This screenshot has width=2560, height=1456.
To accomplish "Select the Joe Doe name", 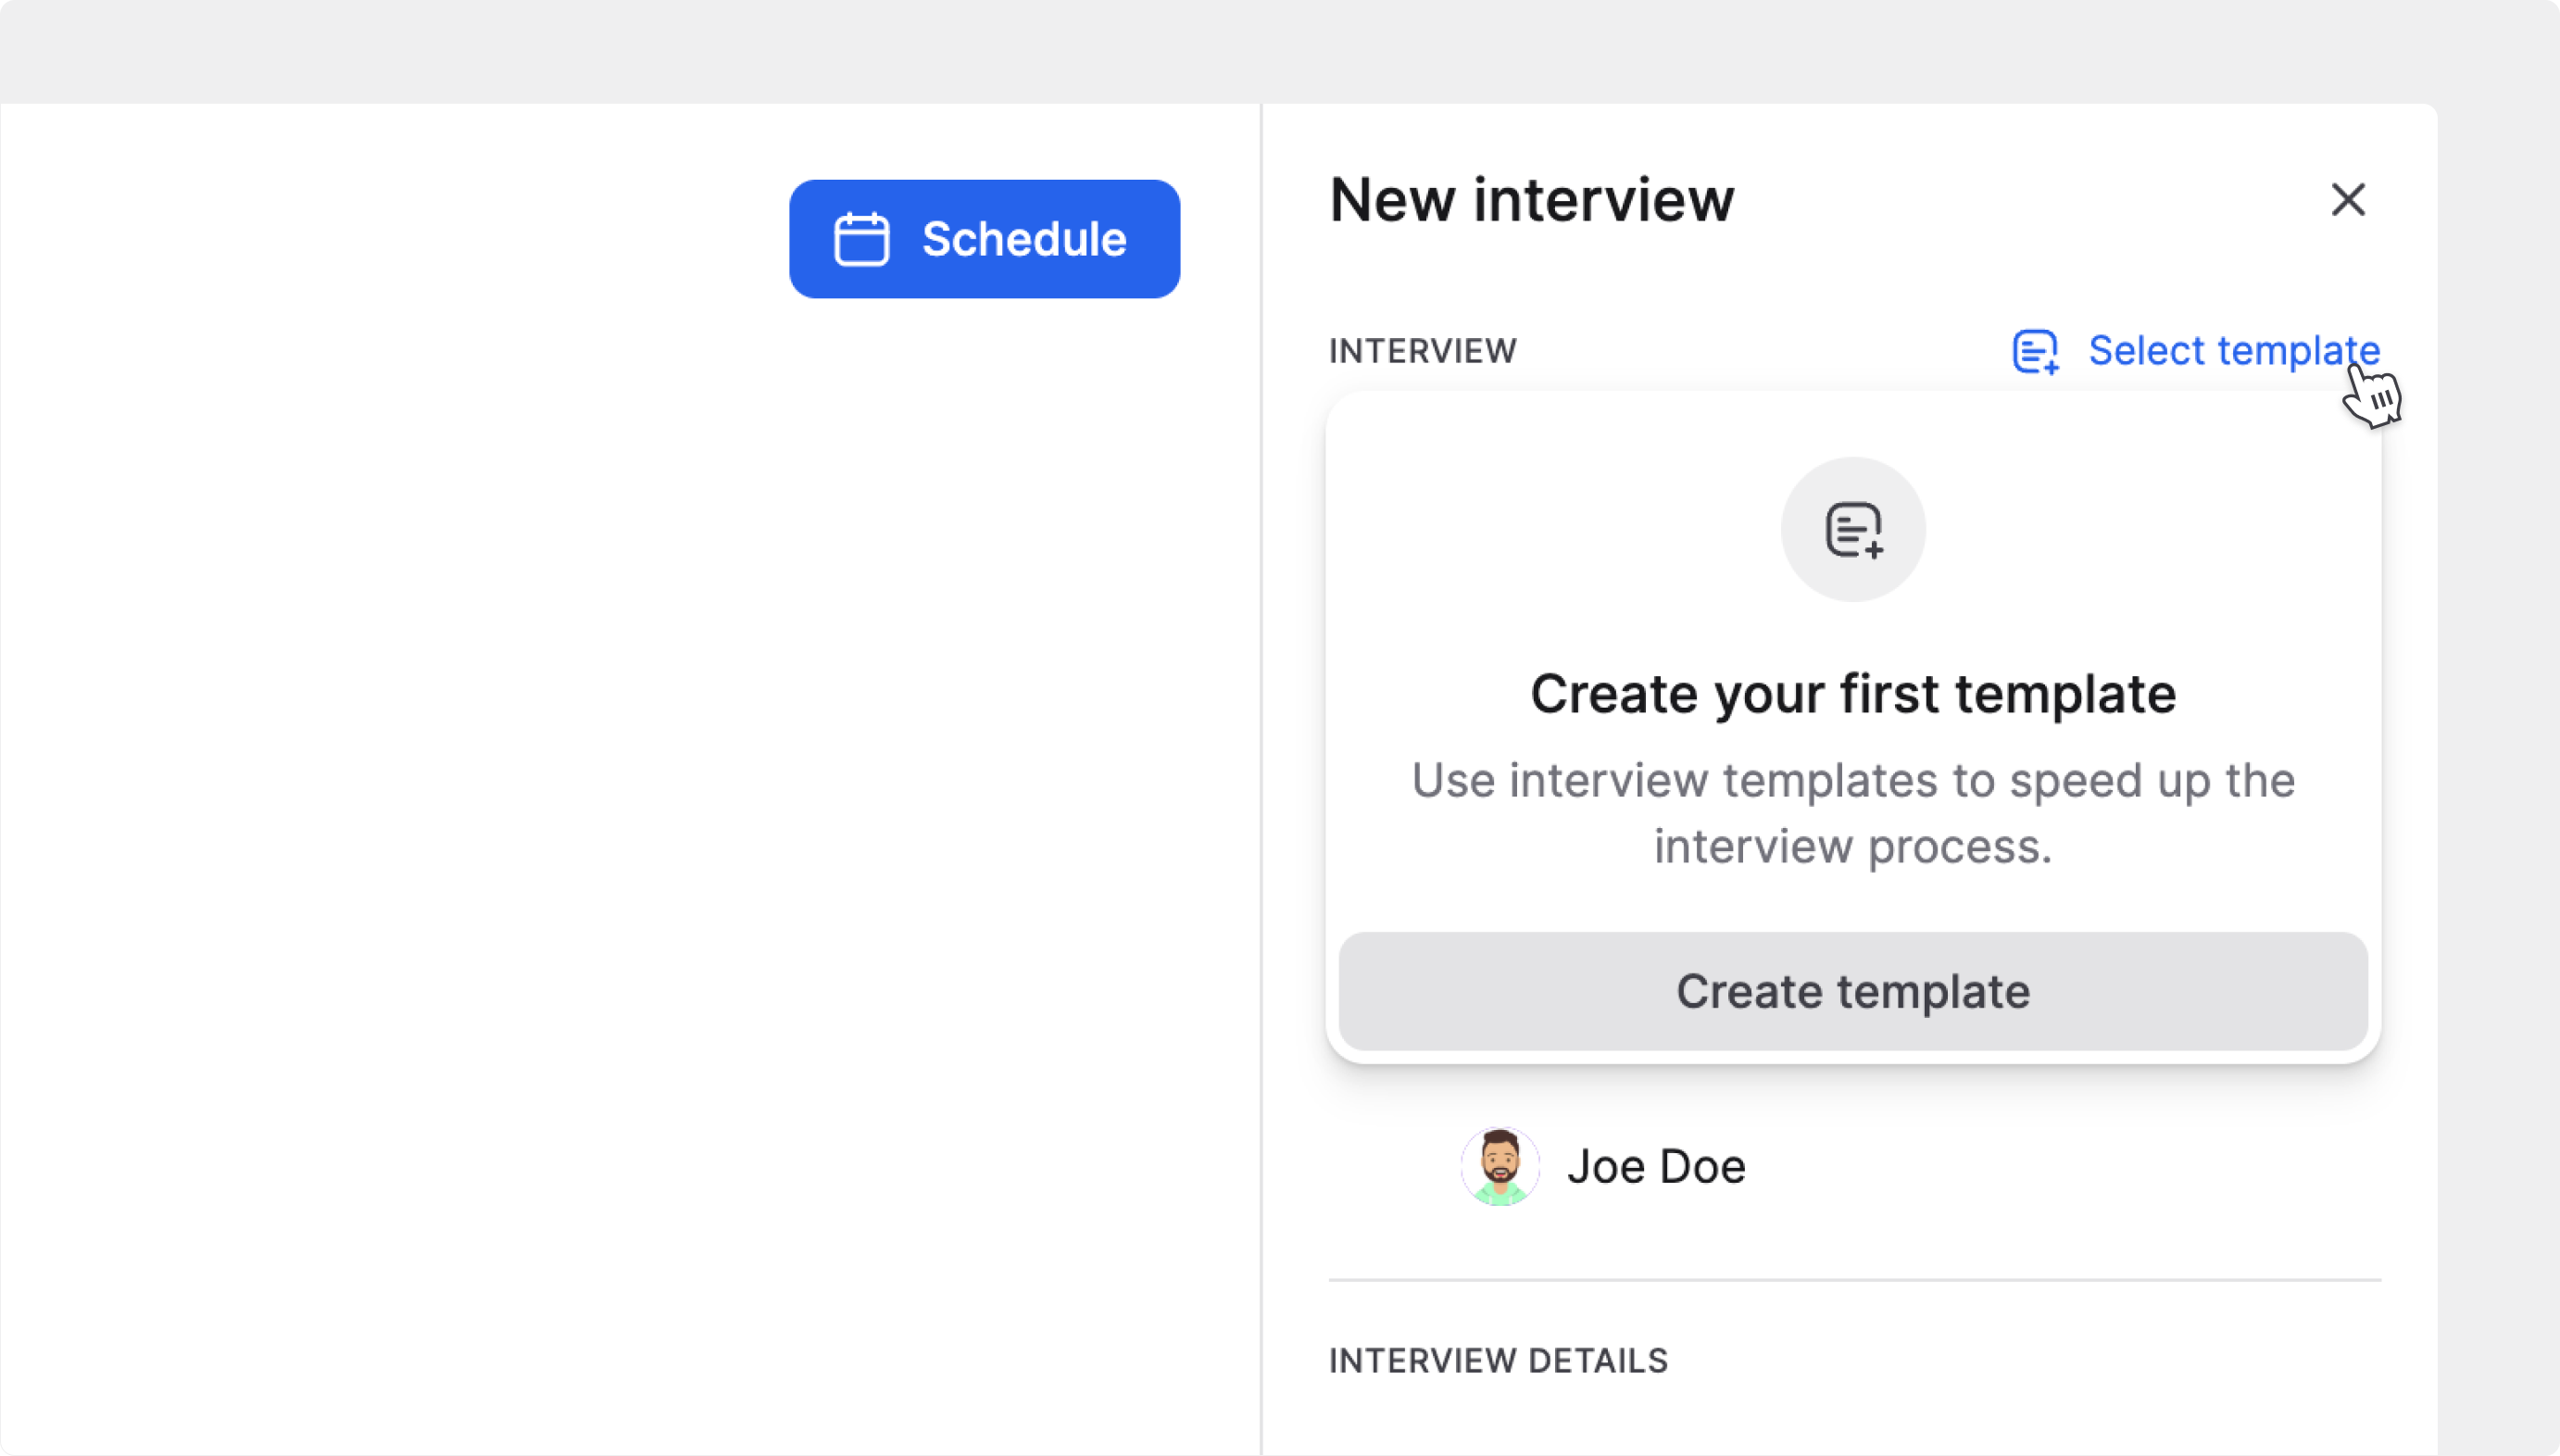I will point(1656,1166).
